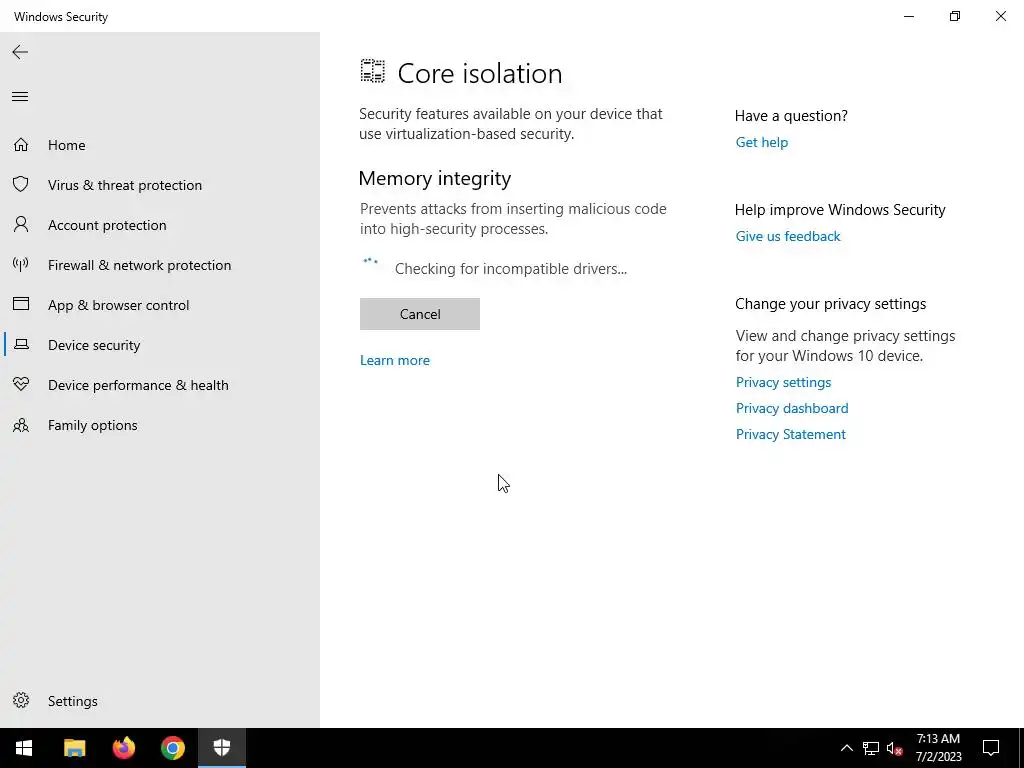Open the Privacy Statement link
The height and width of the screenshot is (768, 1024).
coord(790,434)
